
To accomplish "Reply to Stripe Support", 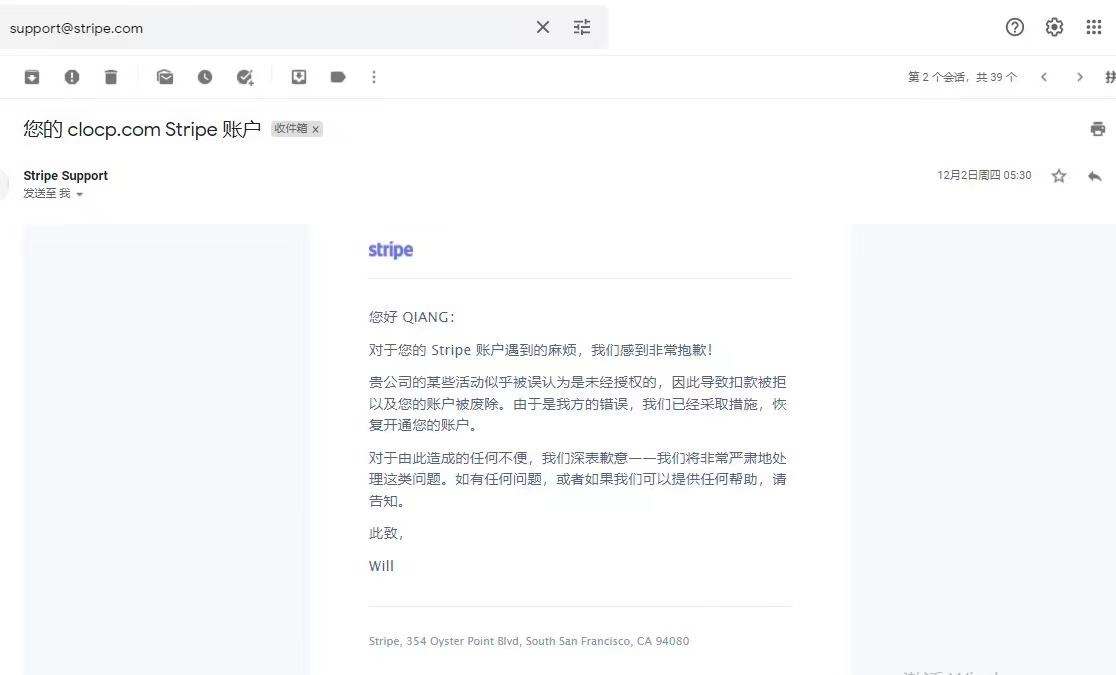I will [1095, 175].
